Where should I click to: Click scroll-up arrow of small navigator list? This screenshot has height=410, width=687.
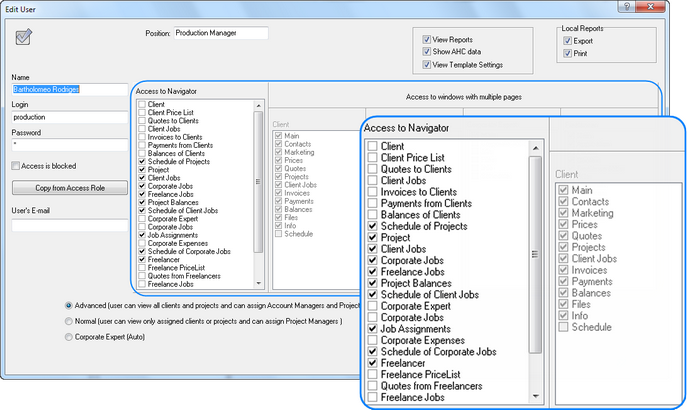(x=258, y=106)
